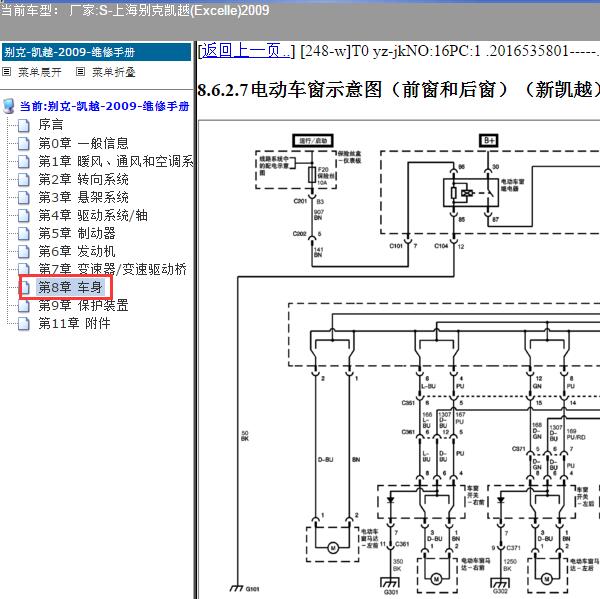Open 第1章 暖风、通风和空调系统
This screenshot has width=600, height=599.
tap(116, 161)
